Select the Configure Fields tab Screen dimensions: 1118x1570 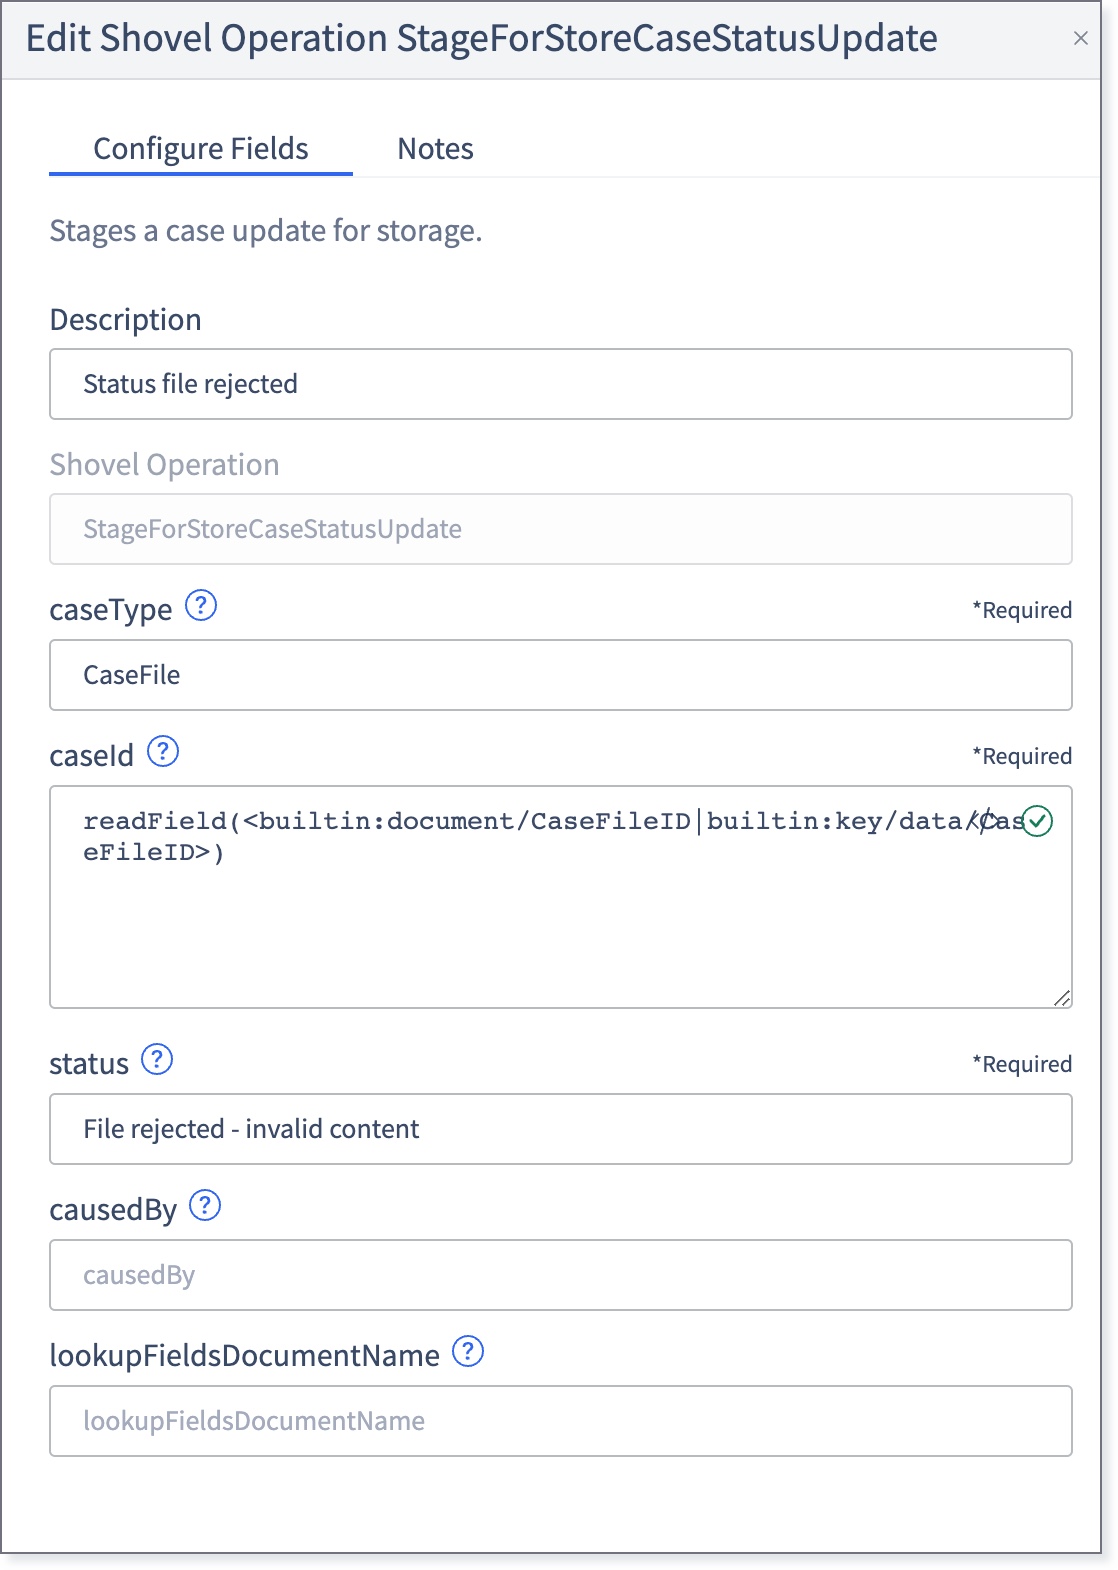pyautogui.click(x=201, y=149)
